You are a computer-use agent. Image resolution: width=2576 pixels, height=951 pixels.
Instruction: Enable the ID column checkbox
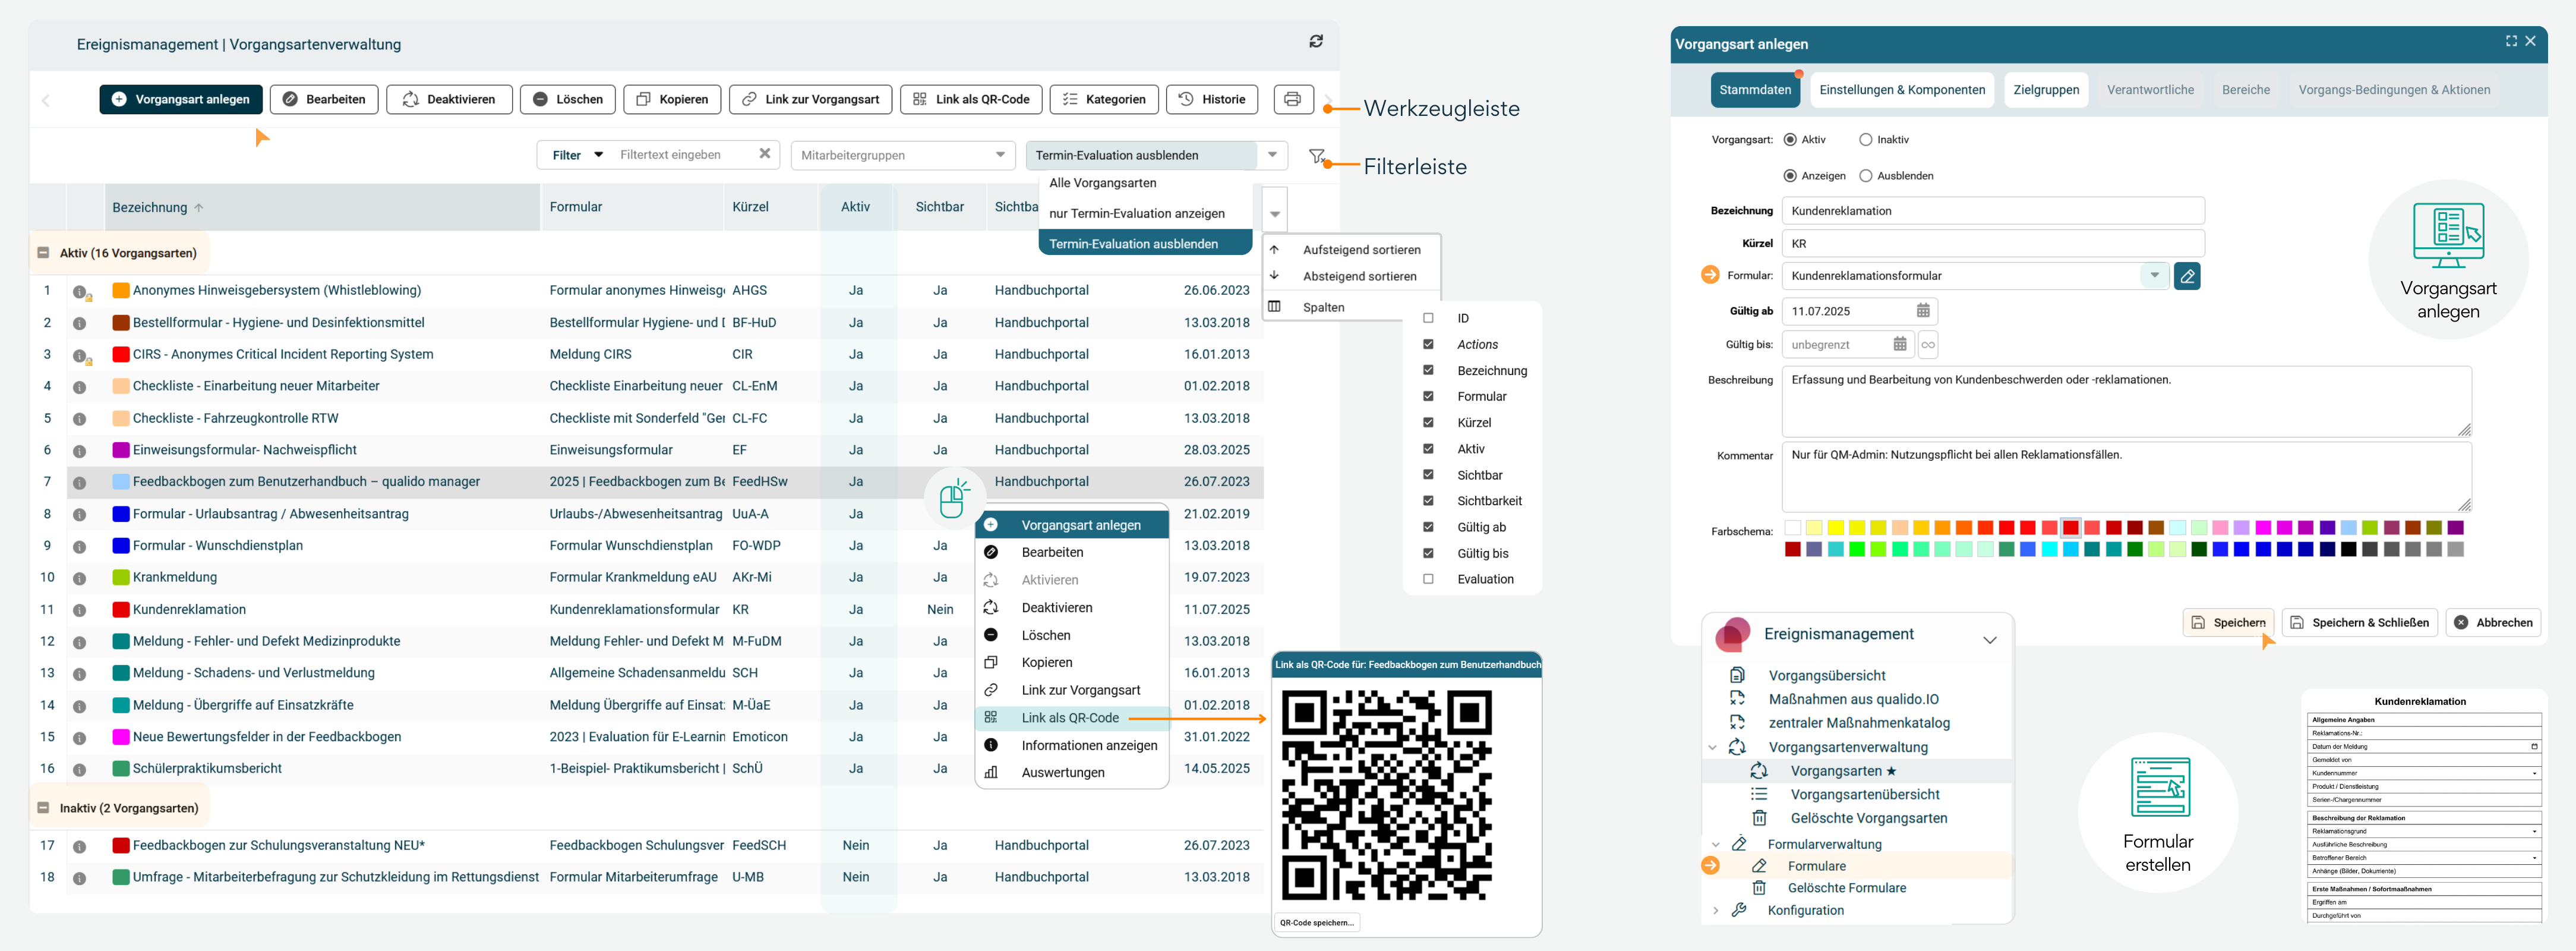1428,318
